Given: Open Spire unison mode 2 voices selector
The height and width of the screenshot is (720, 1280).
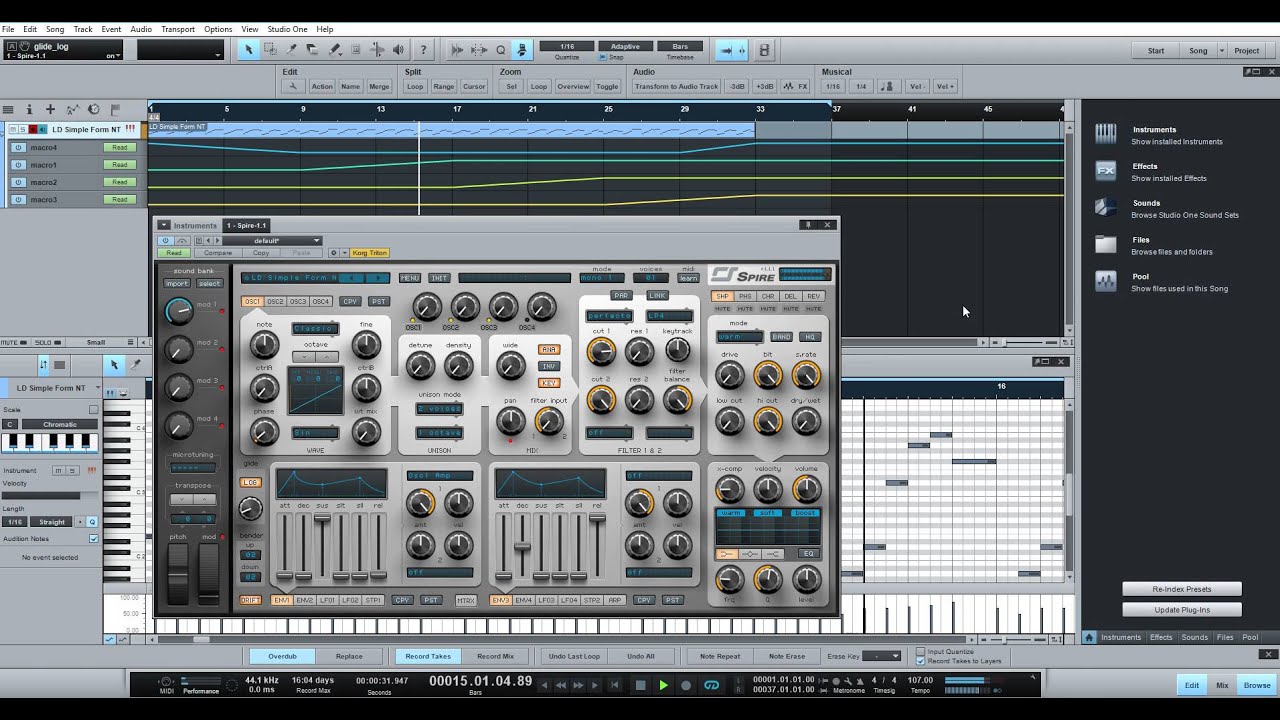Looking at the screenshot, I should coord(439,410).
